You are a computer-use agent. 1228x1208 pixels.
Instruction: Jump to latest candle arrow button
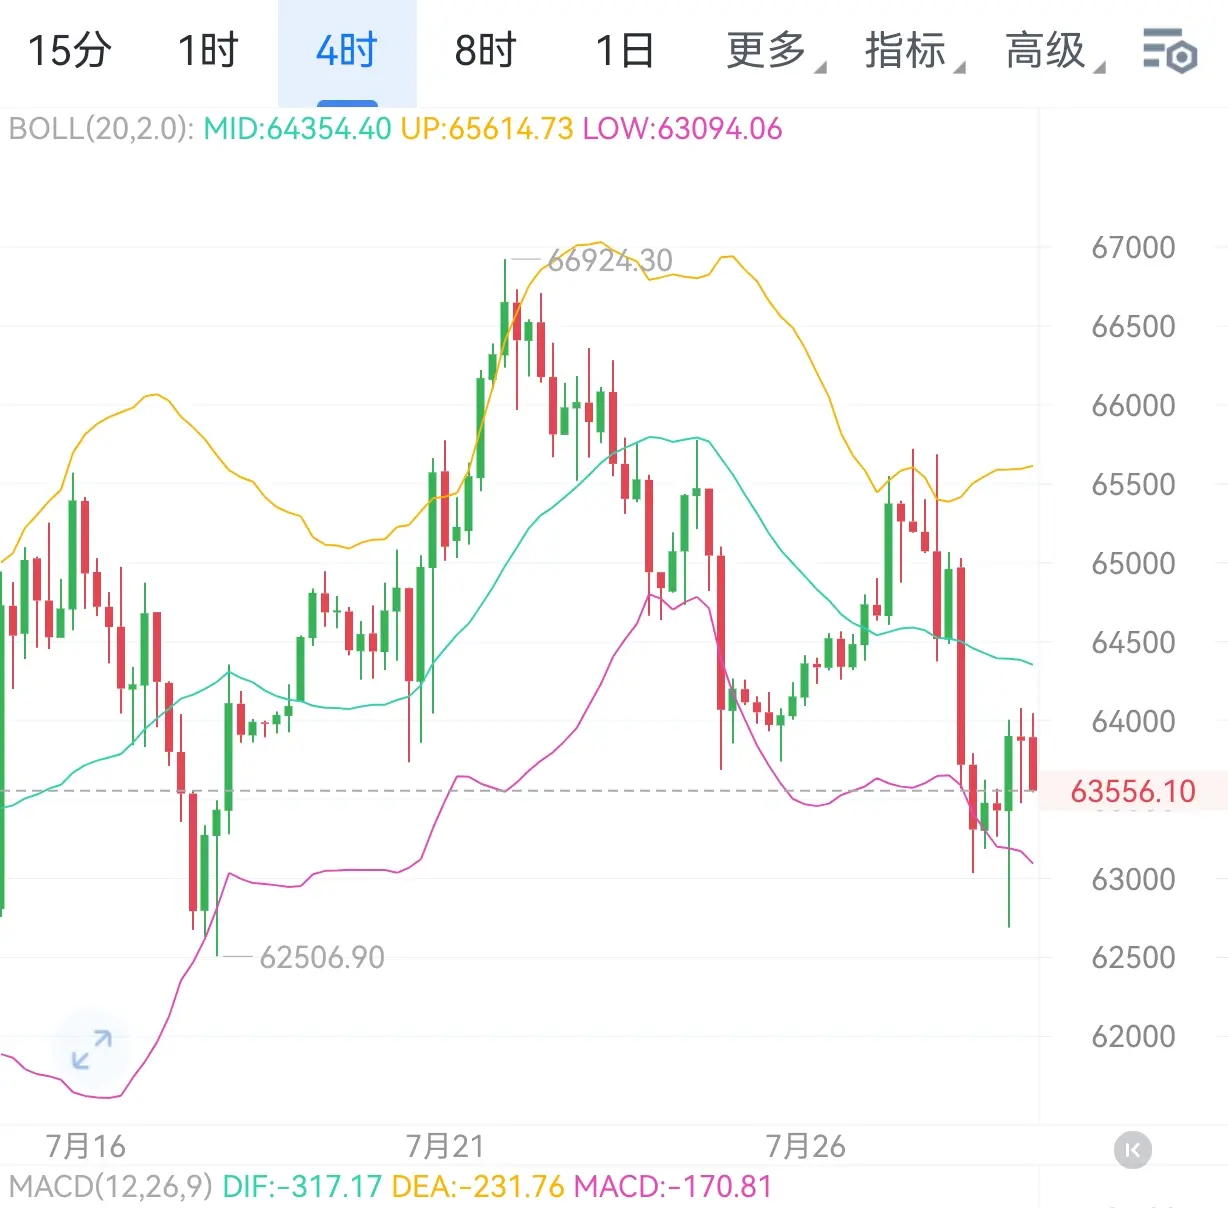pos(1133,1150)
